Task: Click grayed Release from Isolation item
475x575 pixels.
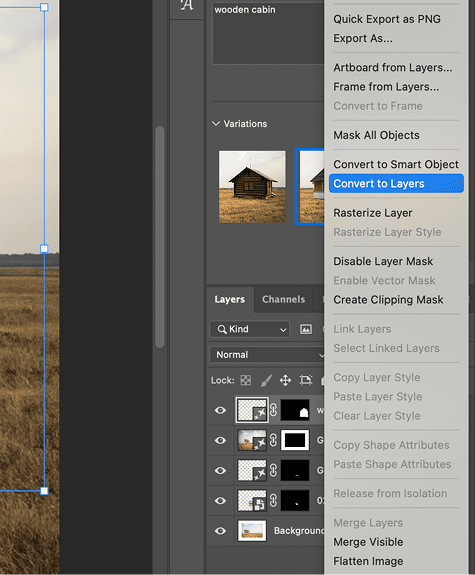Action: 390,494
